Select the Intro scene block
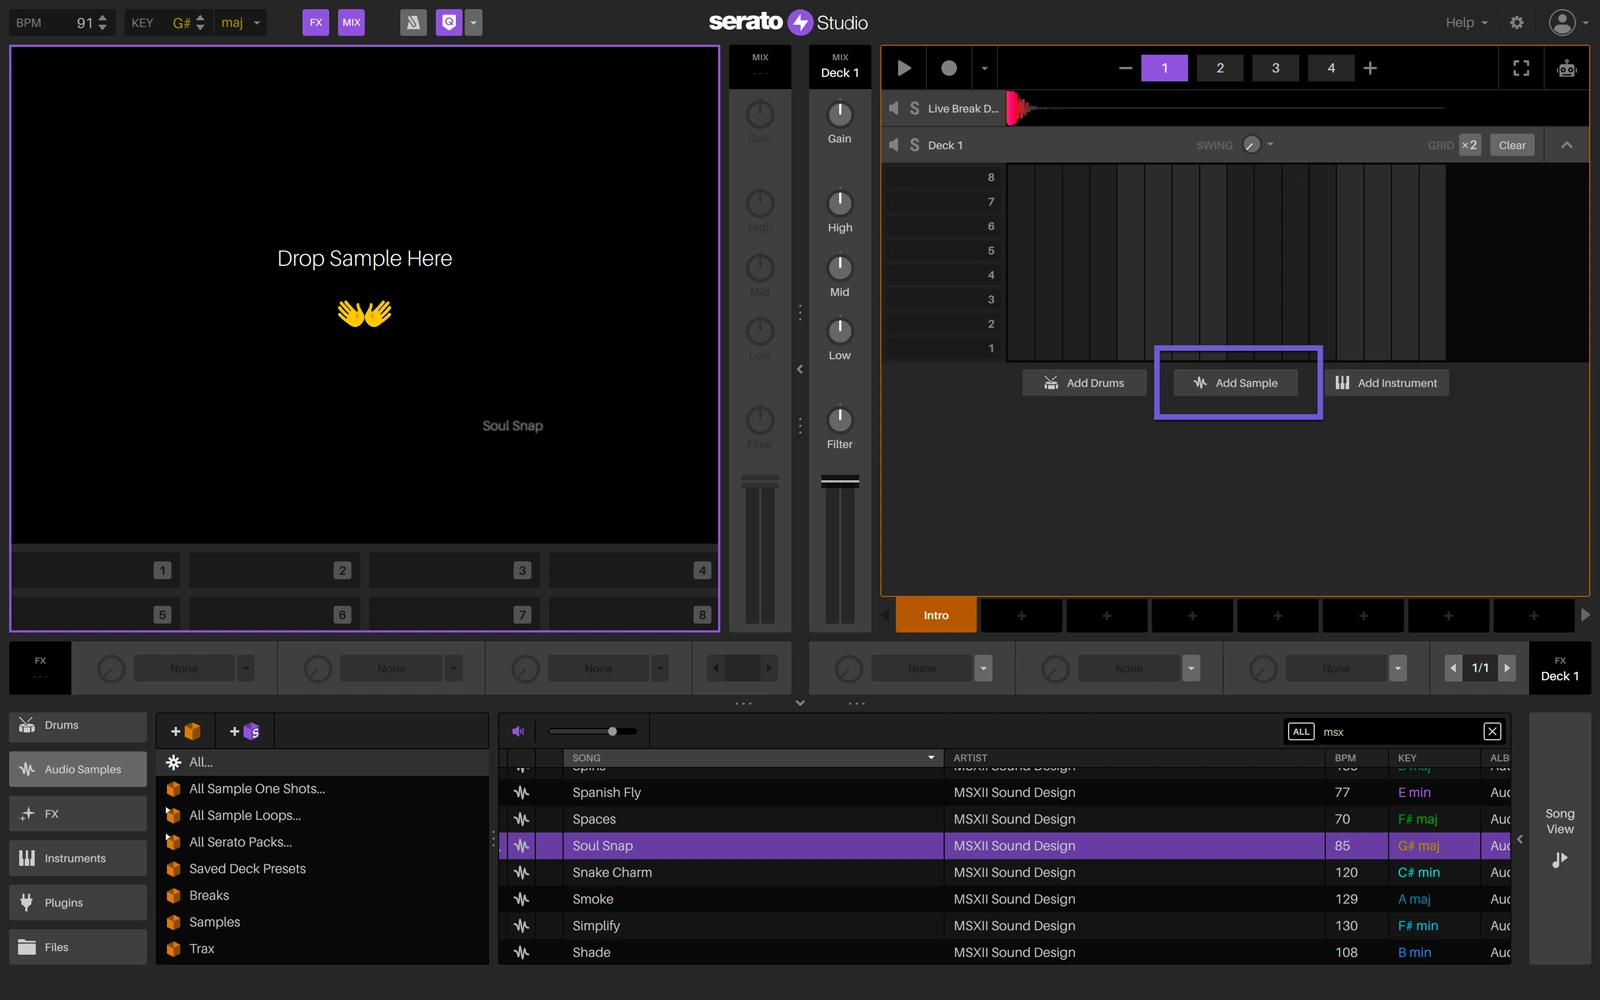The height and width of the screenshot is (1000, 1600). point(936,615)
